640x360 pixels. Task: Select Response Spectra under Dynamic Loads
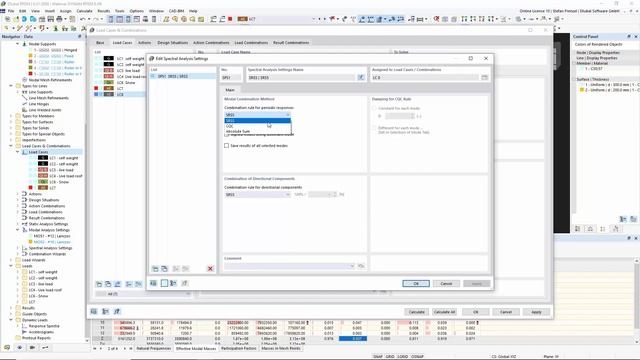point(44,326)
